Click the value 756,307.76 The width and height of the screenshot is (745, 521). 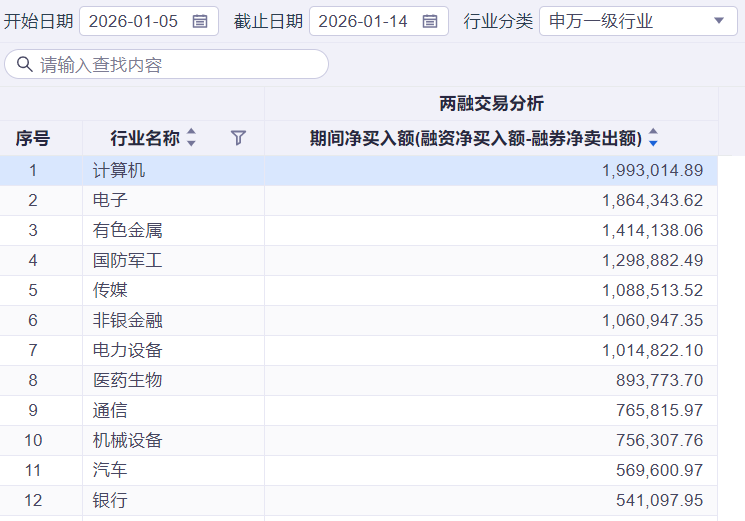[x=659, y=440]
